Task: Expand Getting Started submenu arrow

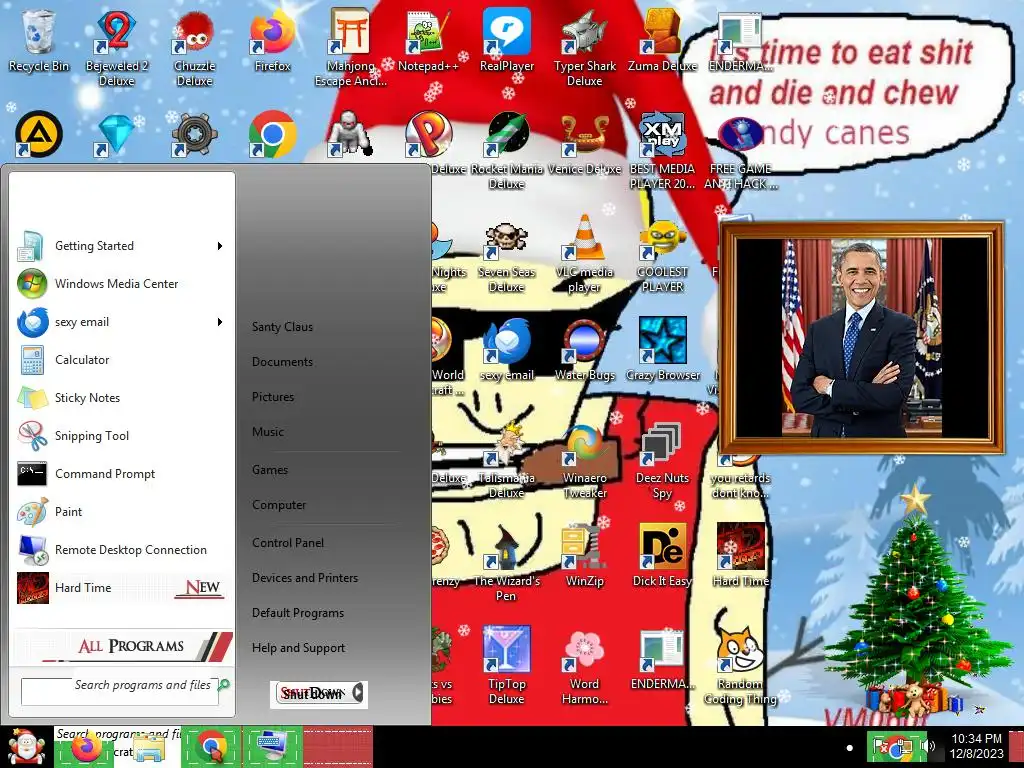Action: point(220,246)
